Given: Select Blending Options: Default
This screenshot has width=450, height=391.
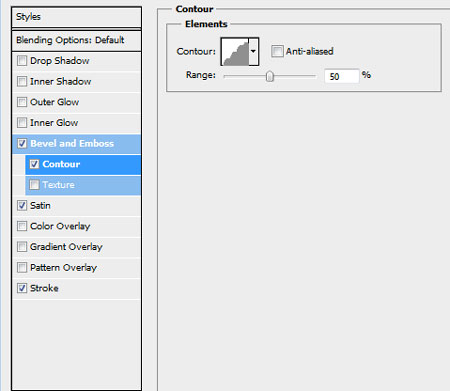Looking at the screenshot, I should pos(76,41).
